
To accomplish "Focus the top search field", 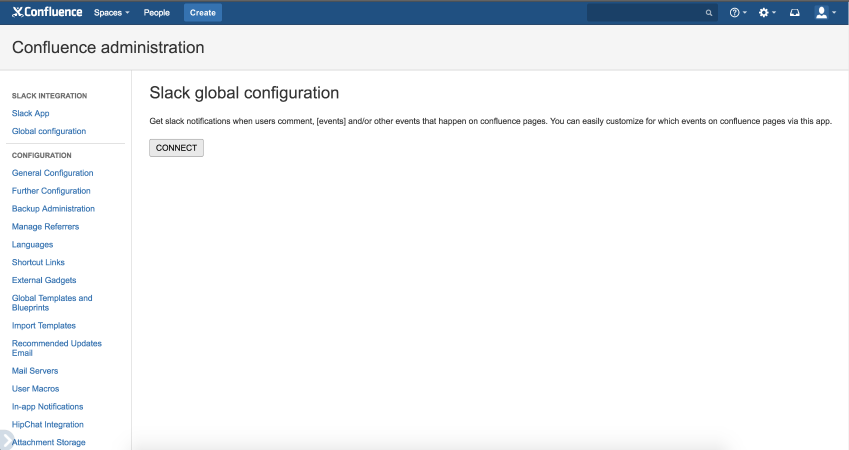I will coord(652,12).
